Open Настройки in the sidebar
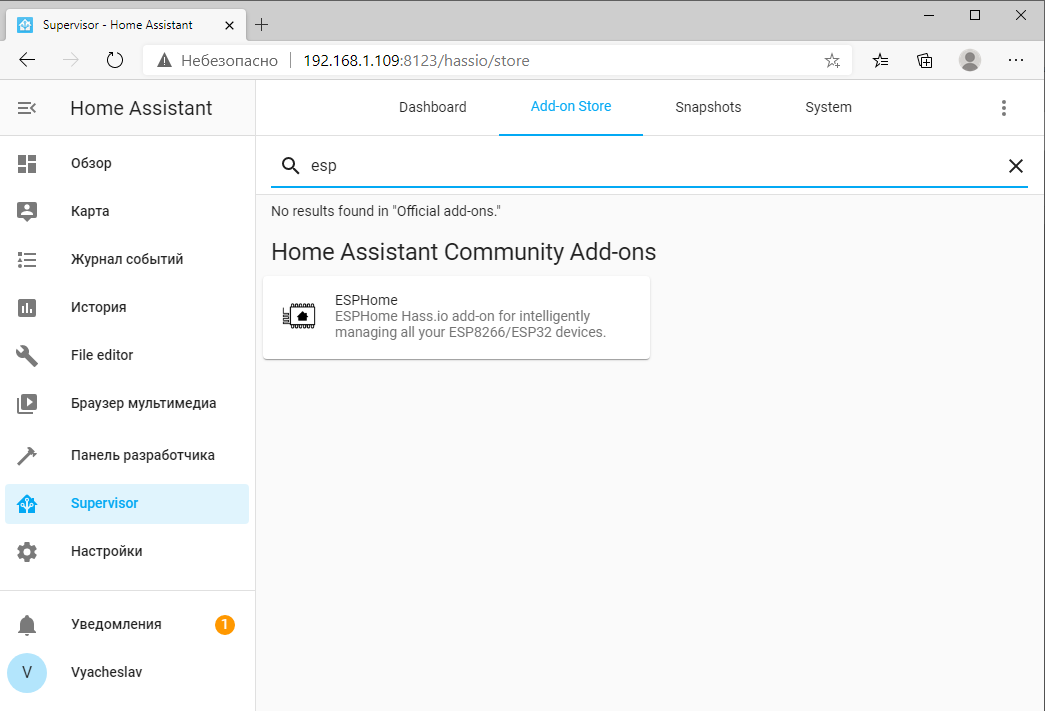The height and width of the screenshot is (711, 1045). point(127,552)
